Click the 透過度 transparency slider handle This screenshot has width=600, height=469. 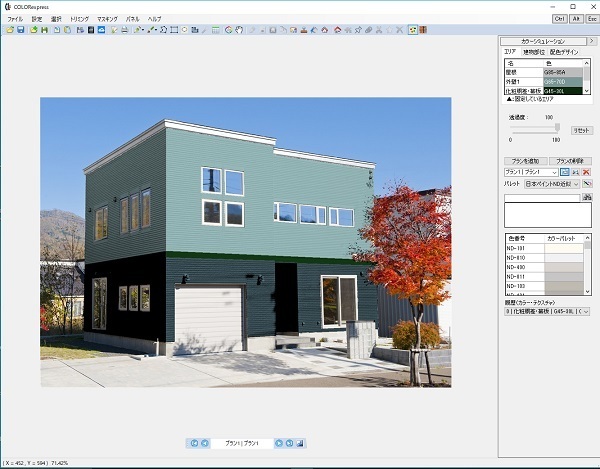point(557,128)
